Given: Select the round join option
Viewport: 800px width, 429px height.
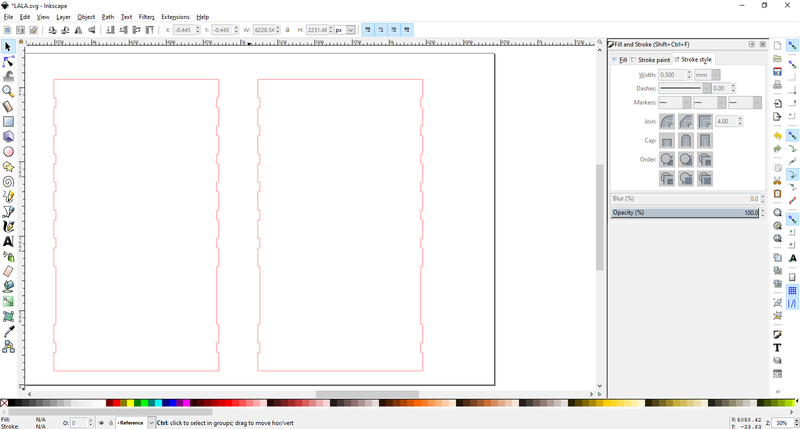Looking at the screenshot, I should 667,121.
